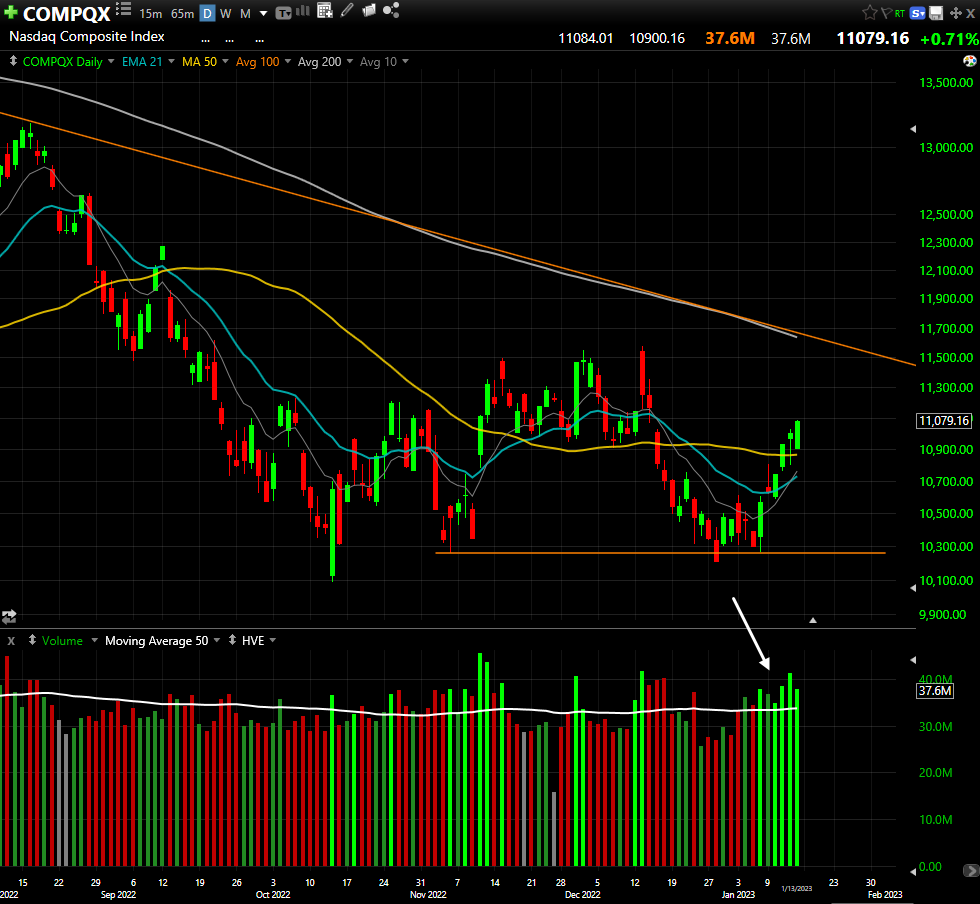Expand the Avg 10 dropdown arrow
Screen dimensions: 980x904
pos(405,61)
